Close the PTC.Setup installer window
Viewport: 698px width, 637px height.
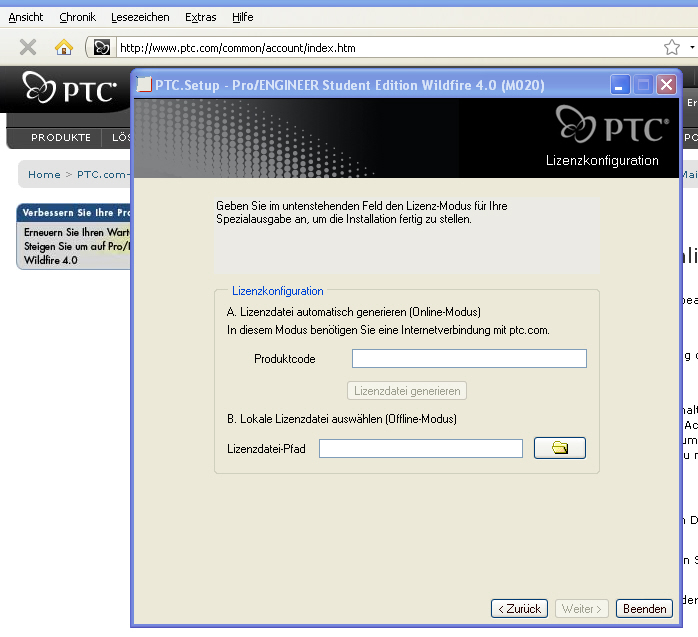tap(666, 85)
